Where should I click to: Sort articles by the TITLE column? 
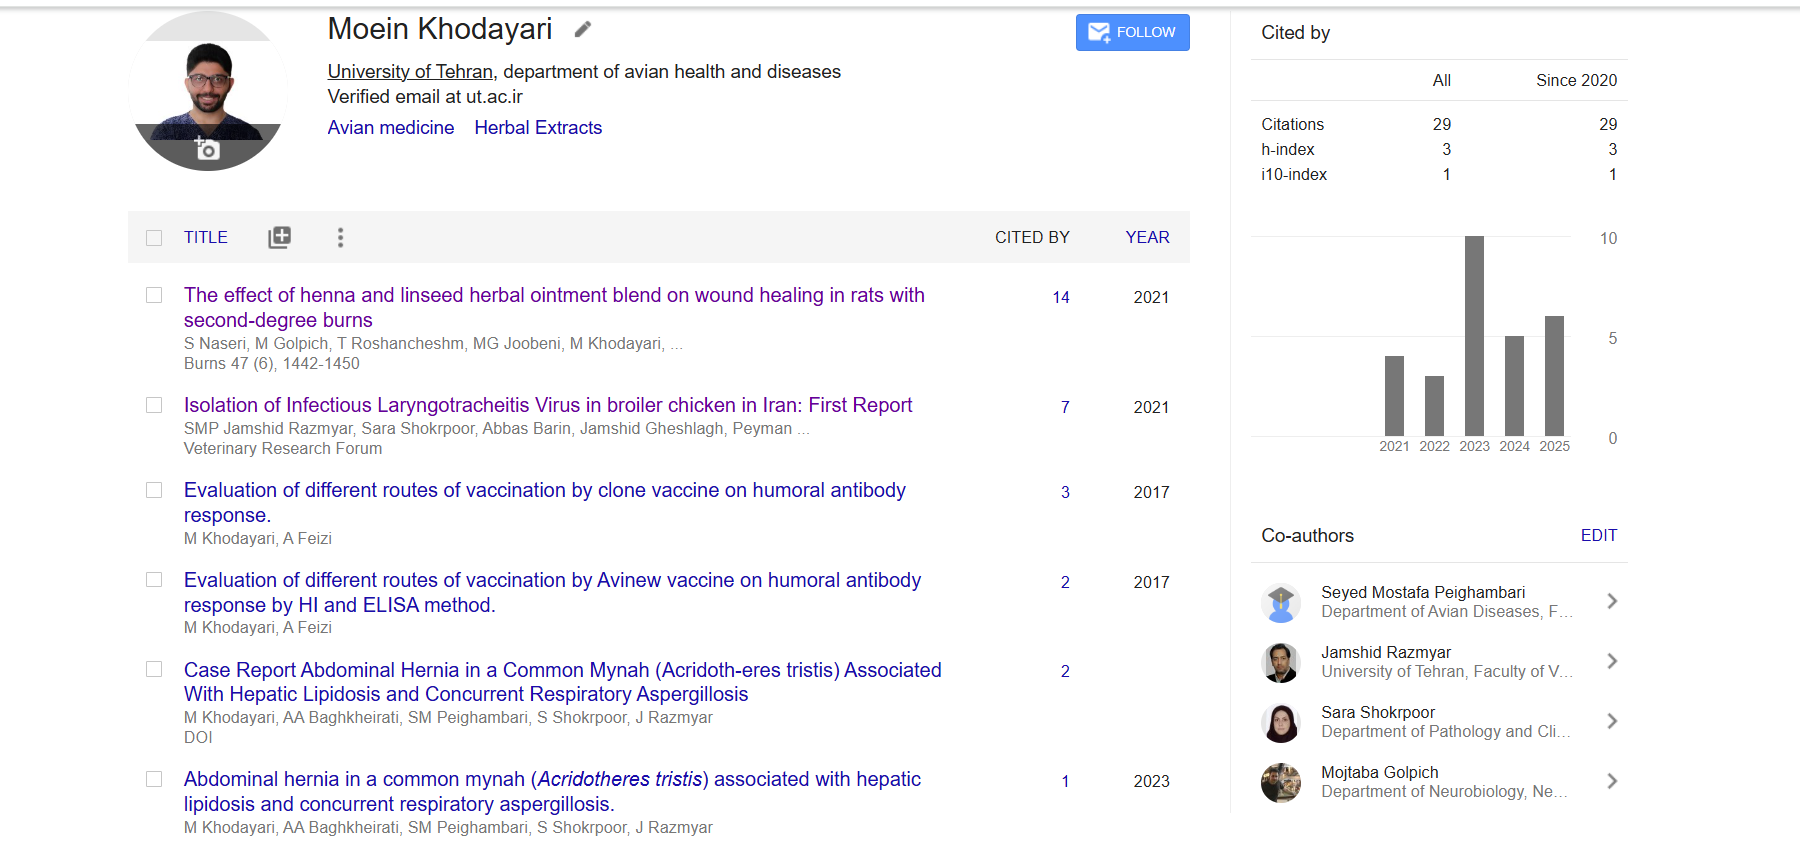click(205, 237)
